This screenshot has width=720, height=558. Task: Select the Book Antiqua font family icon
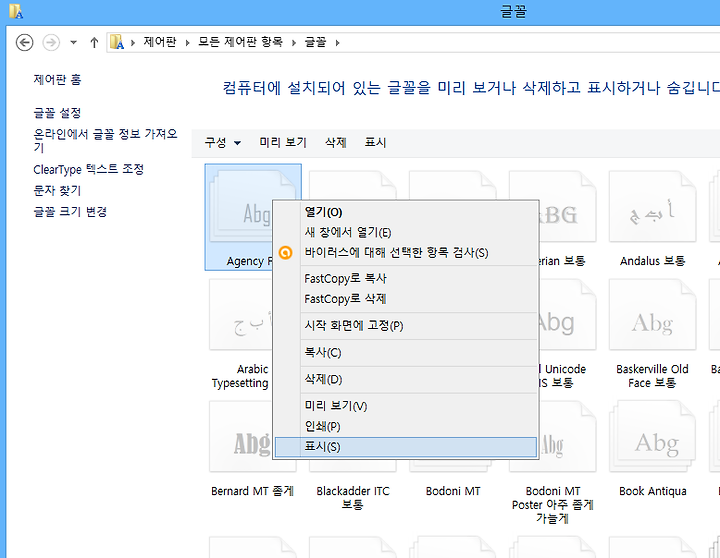point(652,436)
